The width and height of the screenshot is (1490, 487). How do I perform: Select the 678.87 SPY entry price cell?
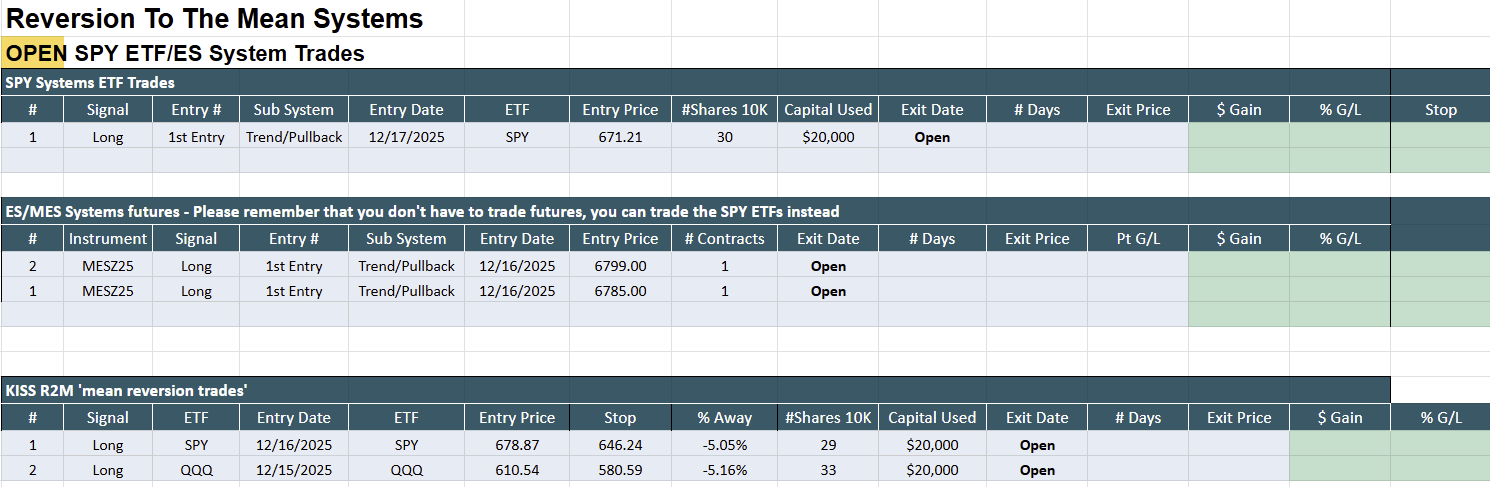point(517,445)
